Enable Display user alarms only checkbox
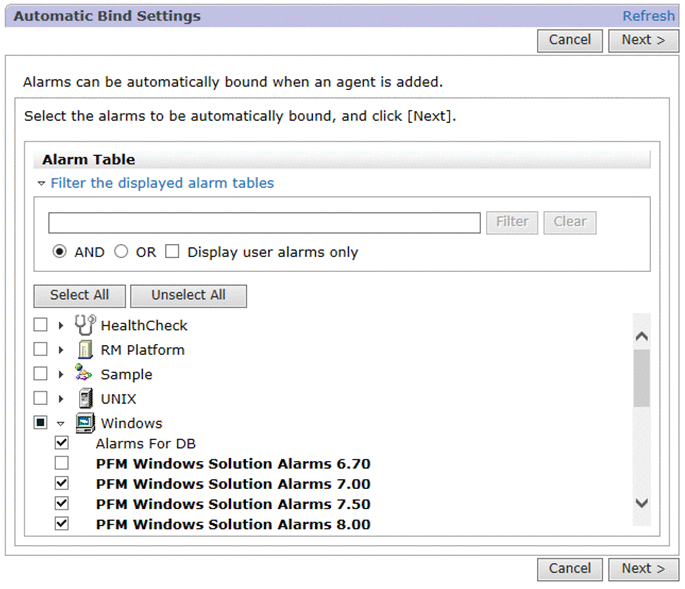The image size is (685, 589). click(172, 252)
